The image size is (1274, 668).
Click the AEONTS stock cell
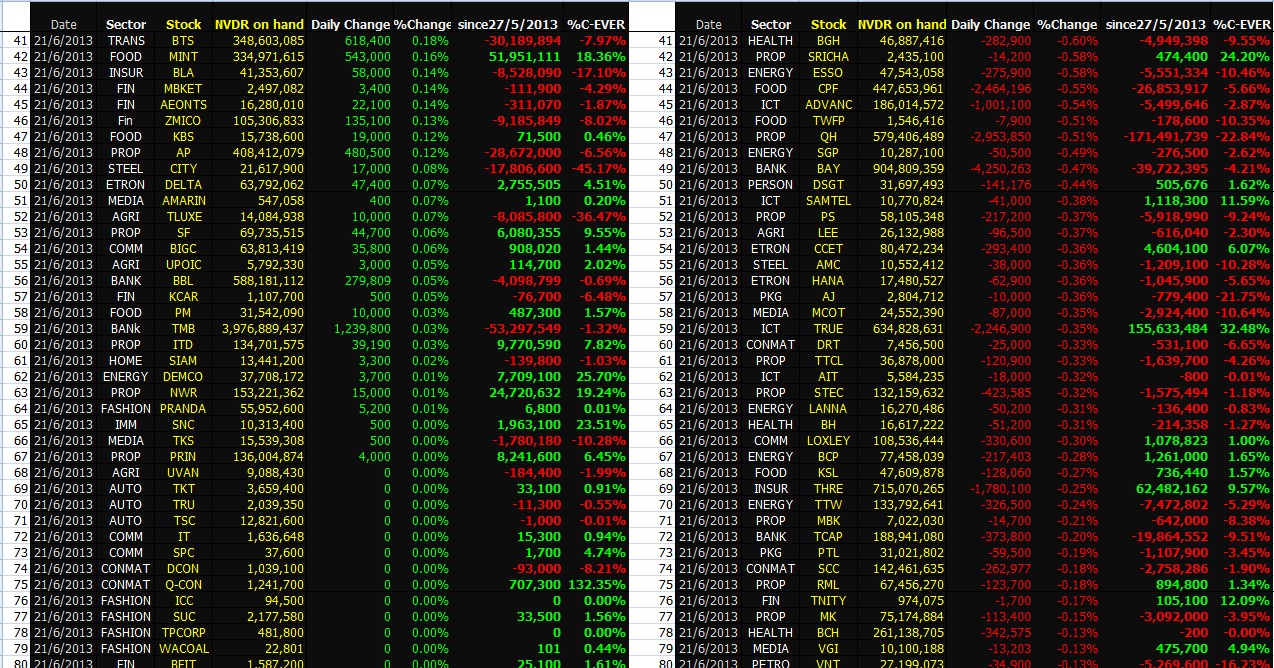click(x=183, y=105)
